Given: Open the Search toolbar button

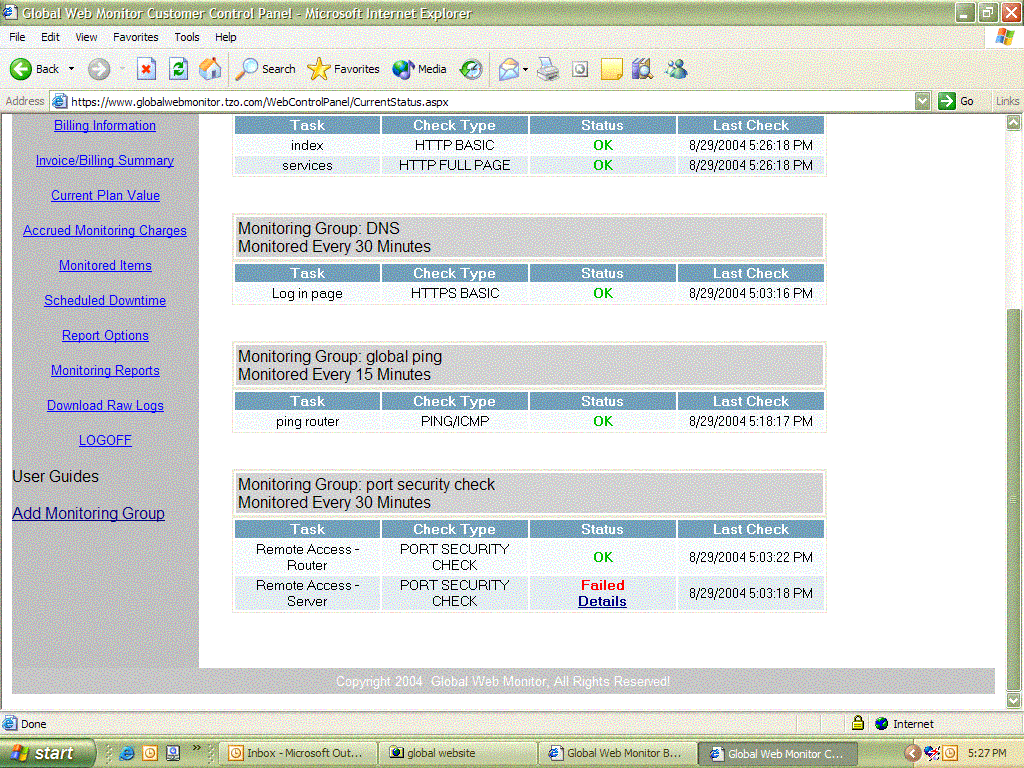Looking at the screenshot, I should (266, 69).
